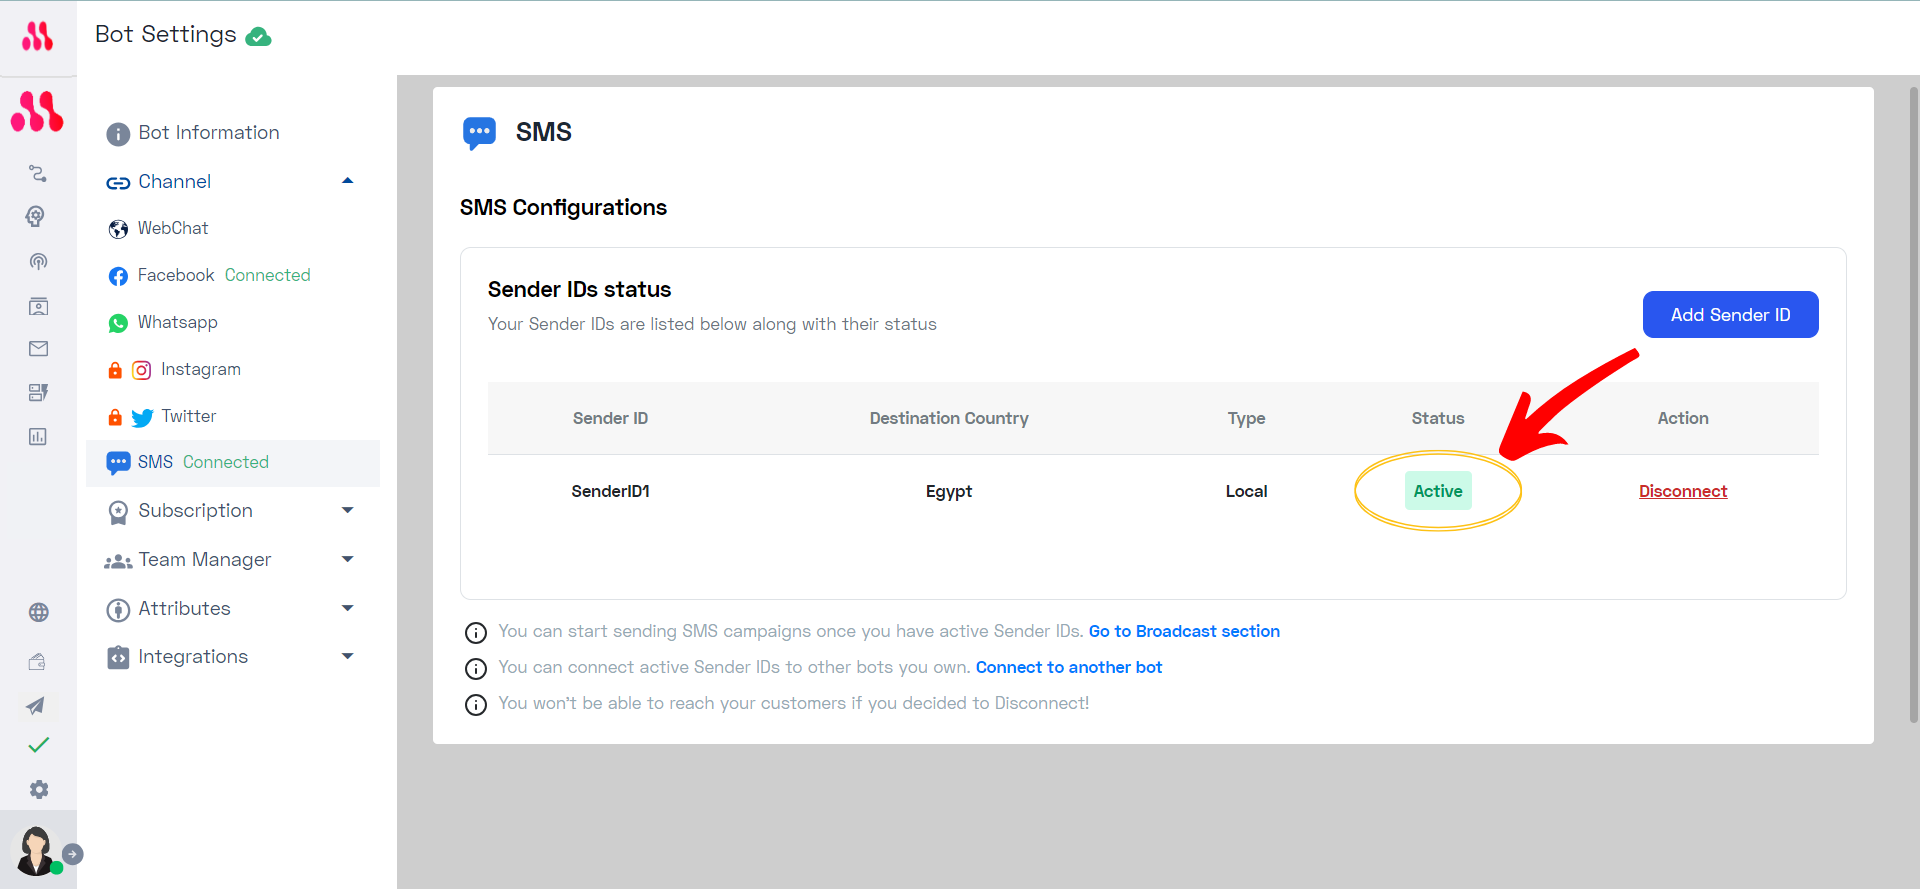
Task: Expand the Attributes section arrow
Action: (x=348, y=608)
